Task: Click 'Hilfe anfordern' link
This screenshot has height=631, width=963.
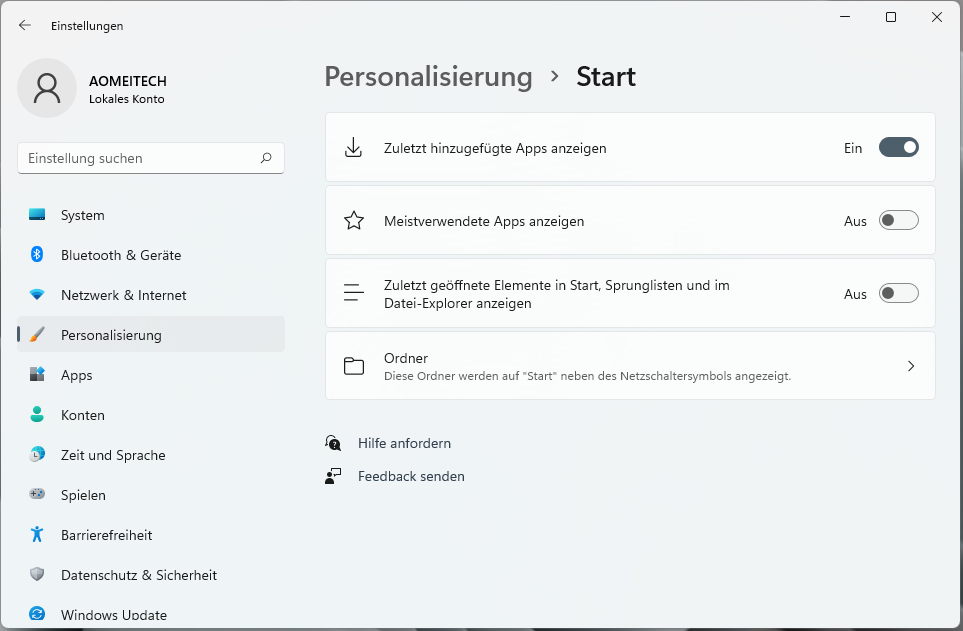Action: point(404,443)
